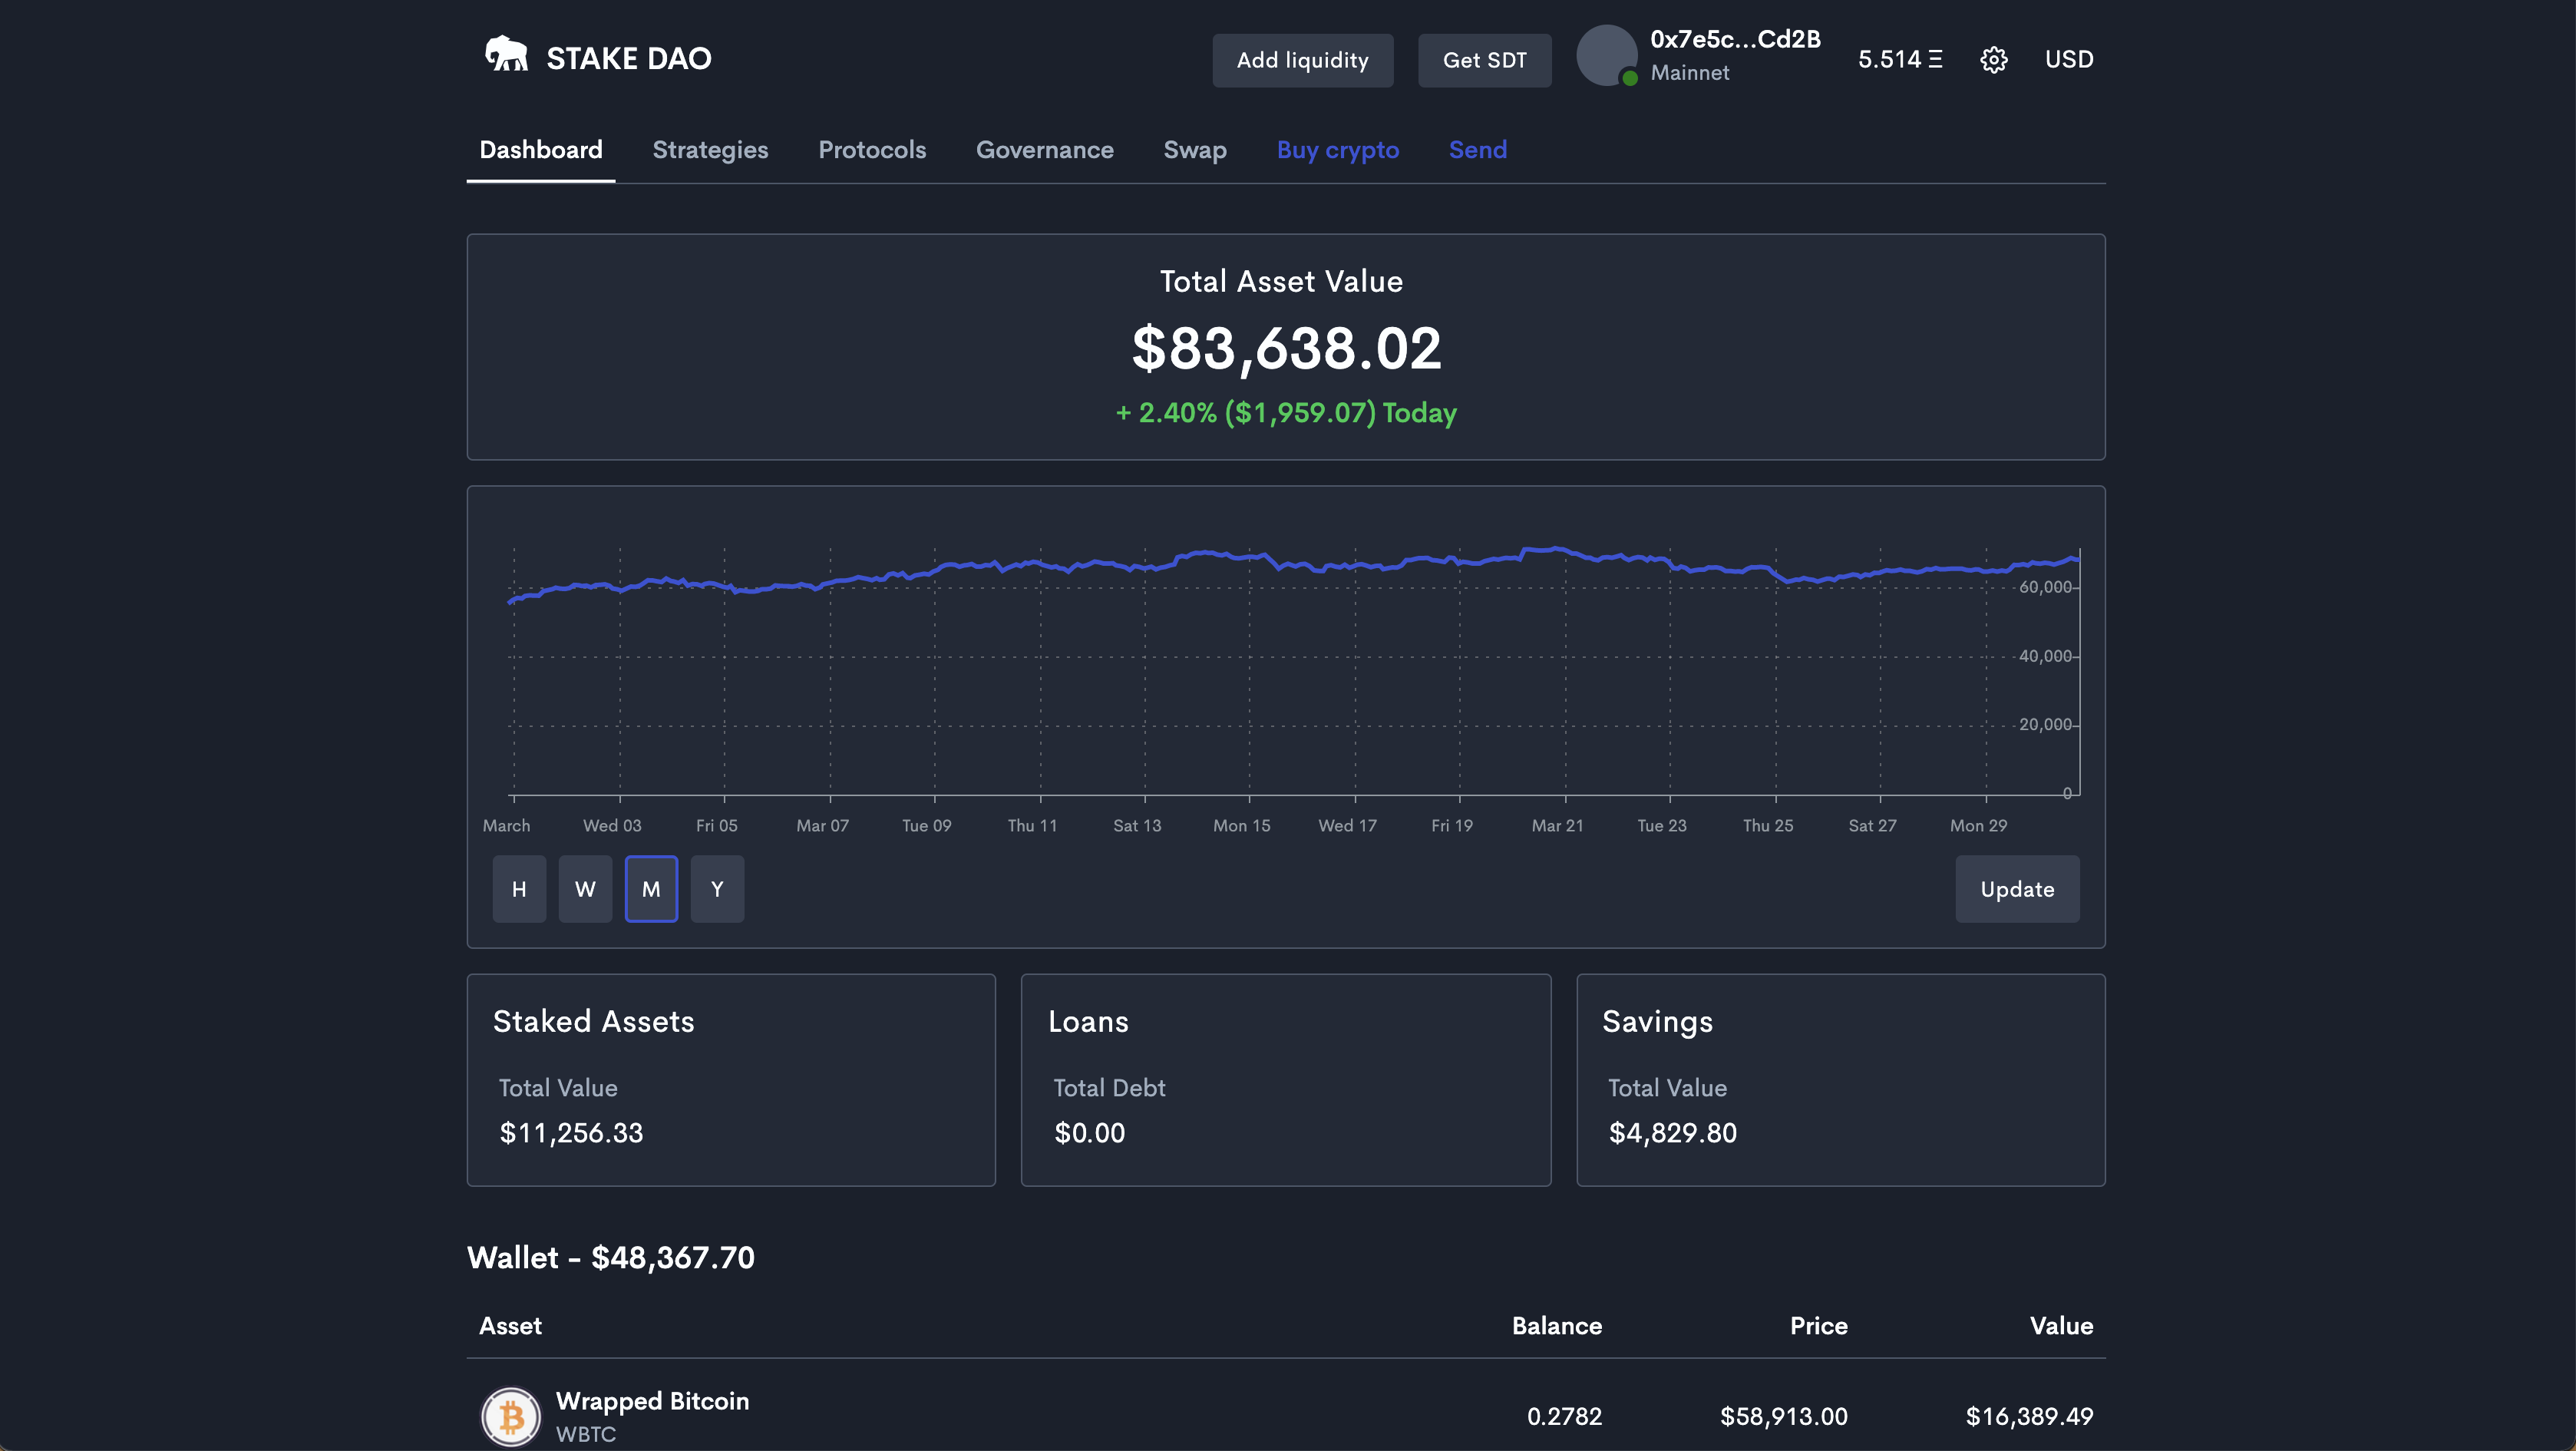2576x1451 pixels.
Task: Click the Wrapped Bitcoin coin icon
Action: coord(511,1415)
